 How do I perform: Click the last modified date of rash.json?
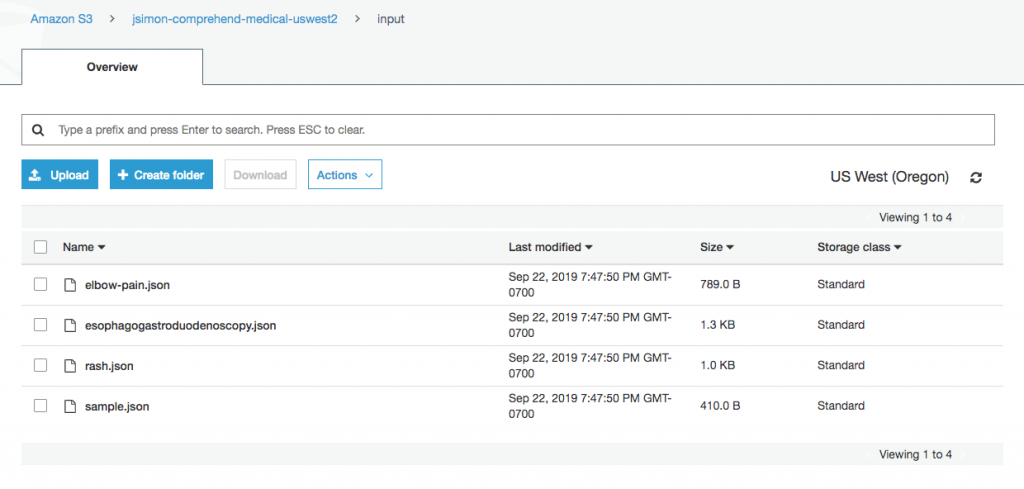coord(589,366)
